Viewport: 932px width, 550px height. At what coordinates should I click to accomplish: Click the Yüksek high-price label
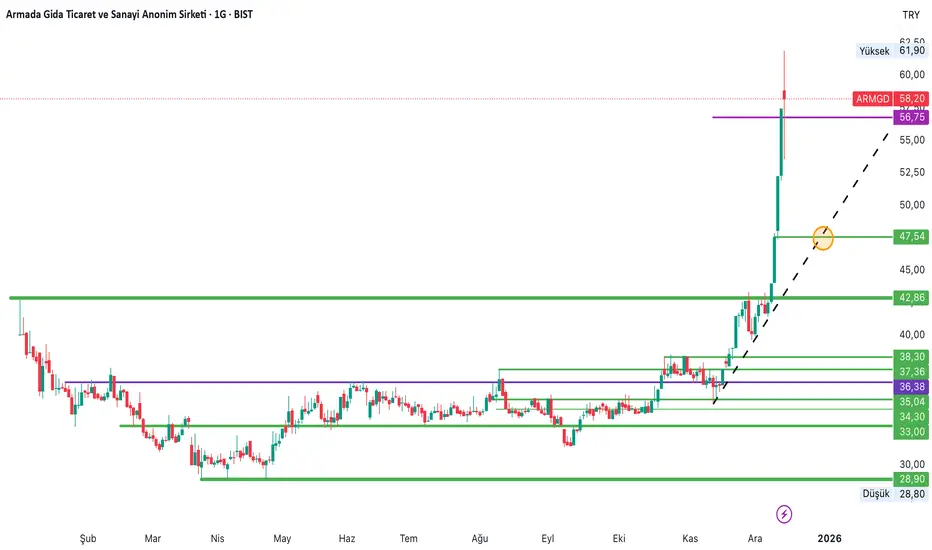click(874, 51)
